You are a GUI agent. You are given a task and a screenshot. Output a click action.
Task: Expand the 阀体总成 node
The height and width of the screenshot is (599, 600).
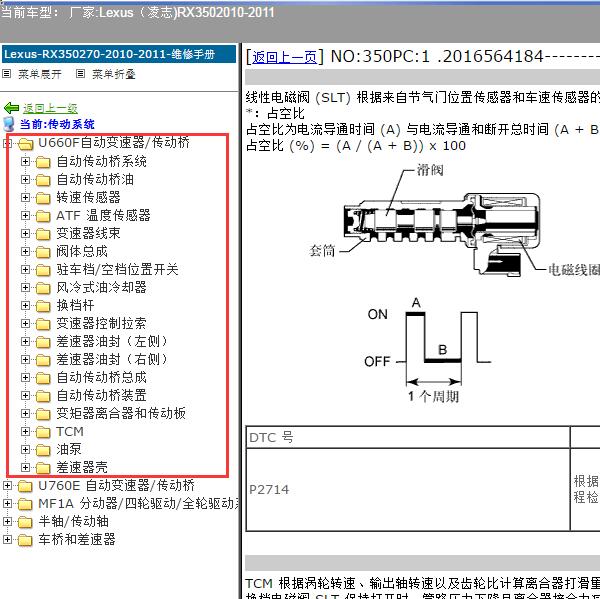click(x=25, y=251)
